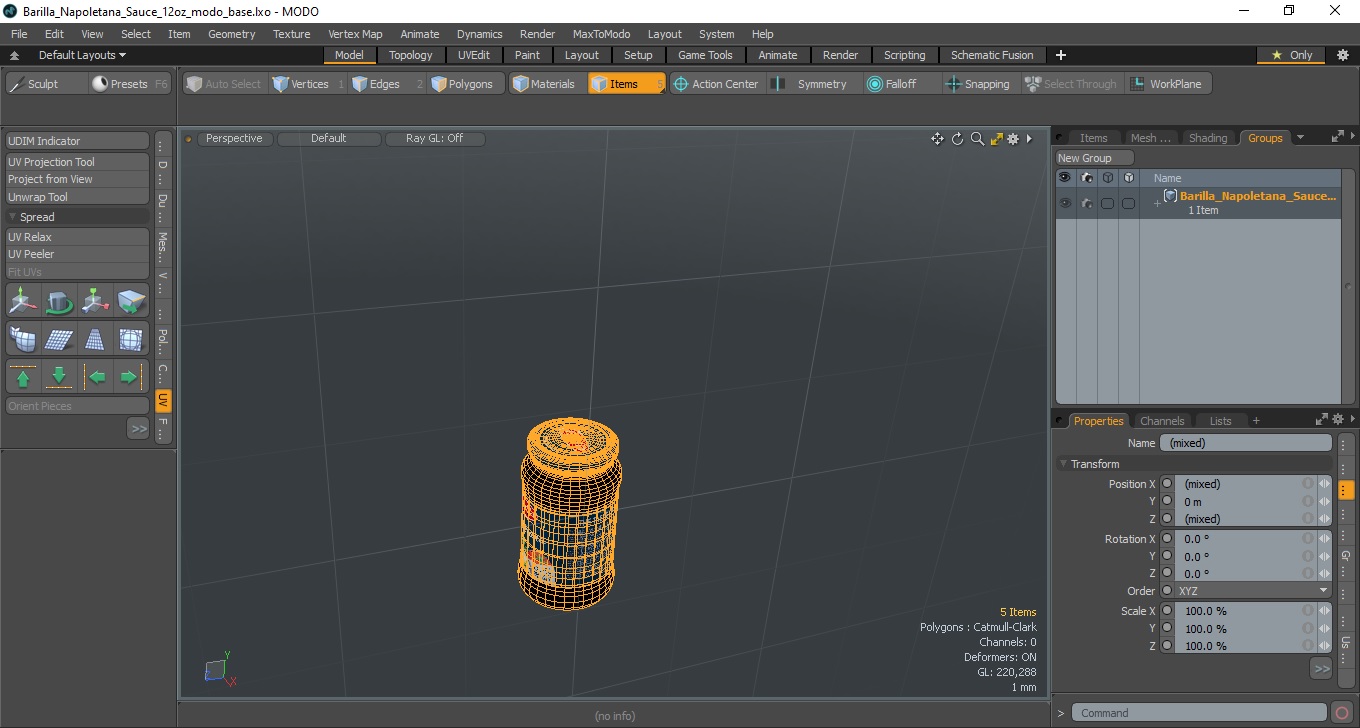Collapse the Transform section
The image size is (1360, 728).
pos(1063,464)
